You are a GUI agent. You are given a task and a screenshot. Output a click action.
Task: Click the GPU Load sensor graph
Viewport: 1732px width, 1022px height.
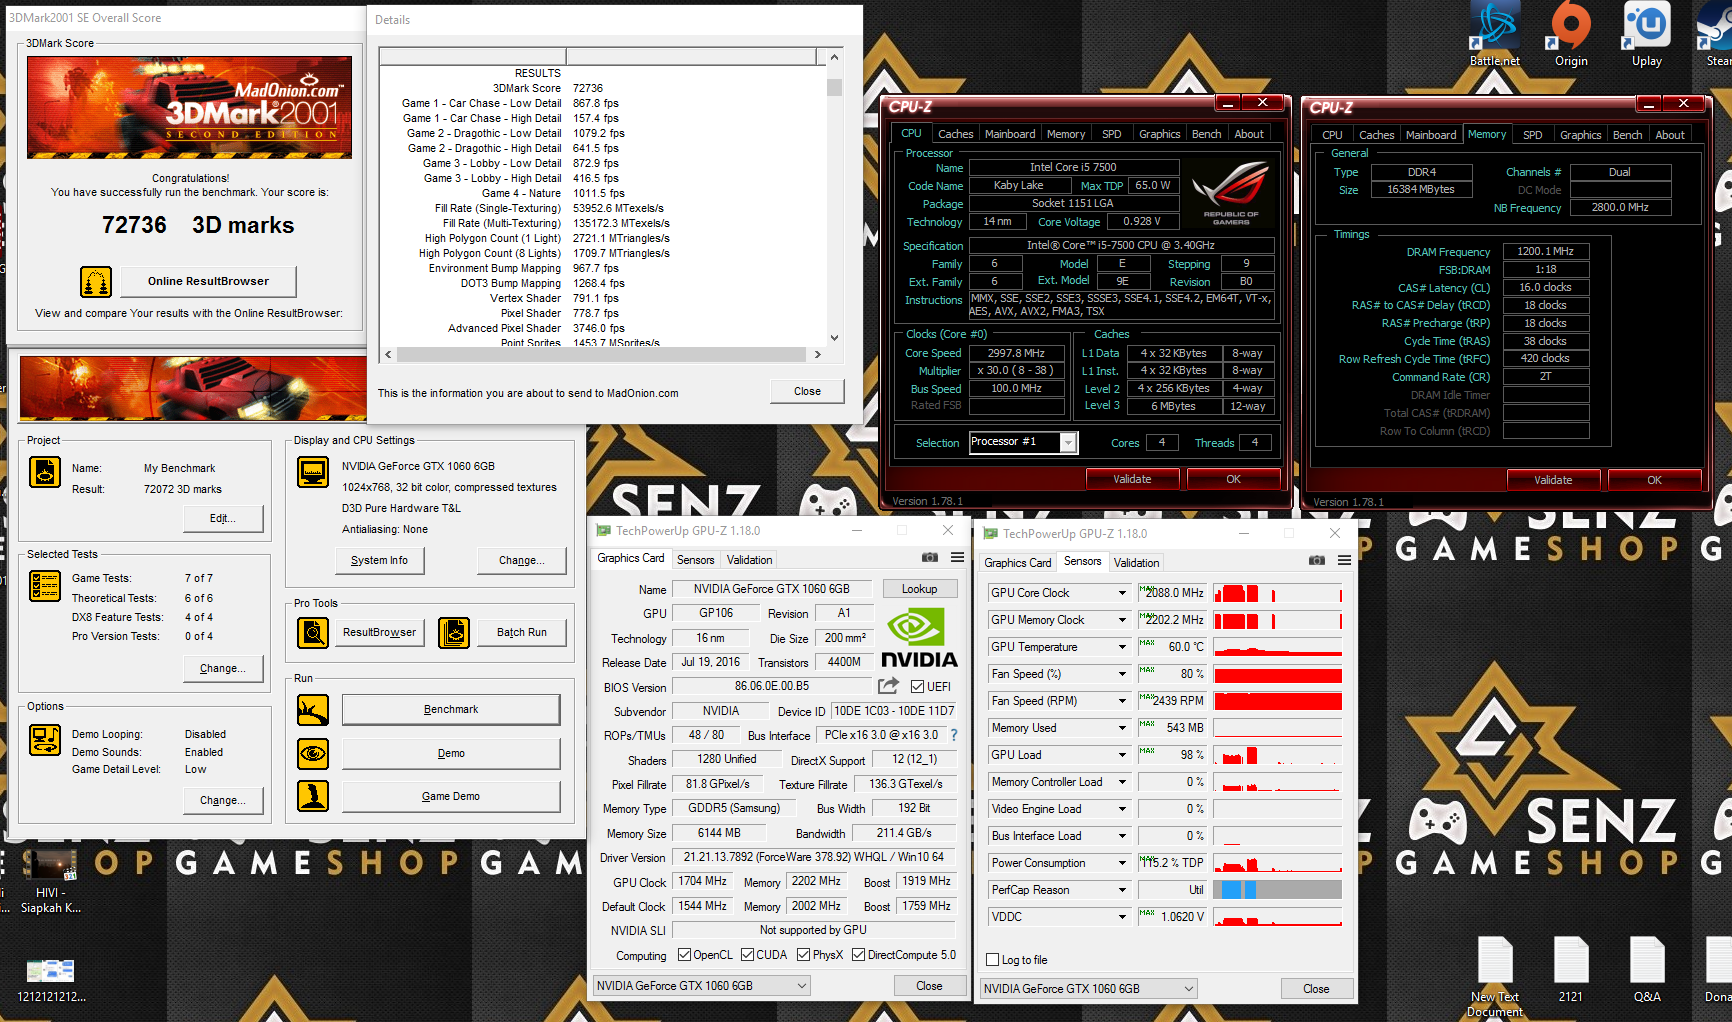point(1278,755)
